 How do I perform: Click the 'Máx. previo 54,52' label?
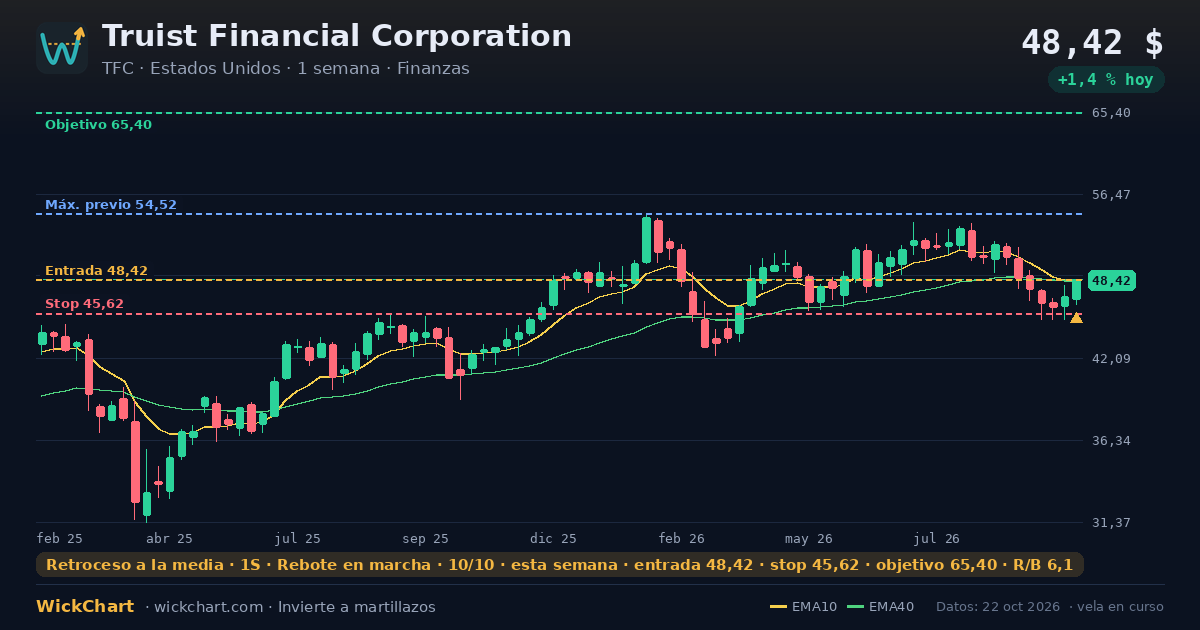pyautogui.click(x=111, y=205)
